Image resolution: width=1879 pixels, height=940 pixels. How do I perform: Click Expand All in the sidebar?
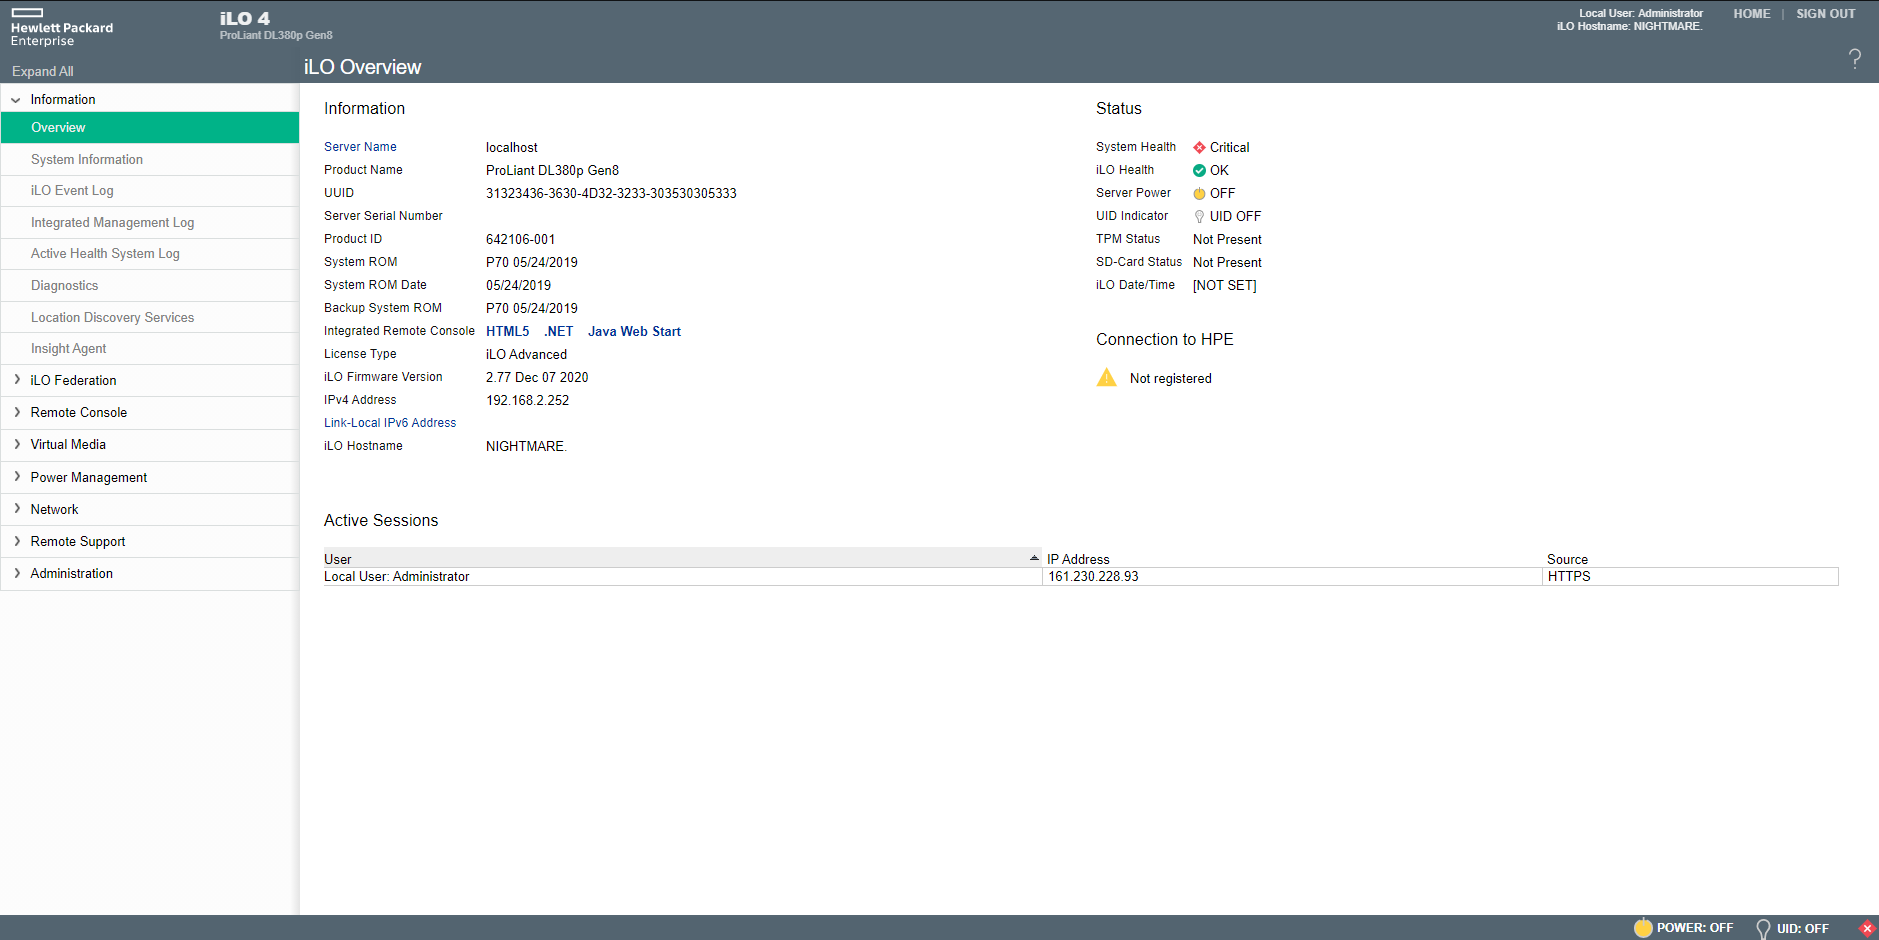point(42,71)
